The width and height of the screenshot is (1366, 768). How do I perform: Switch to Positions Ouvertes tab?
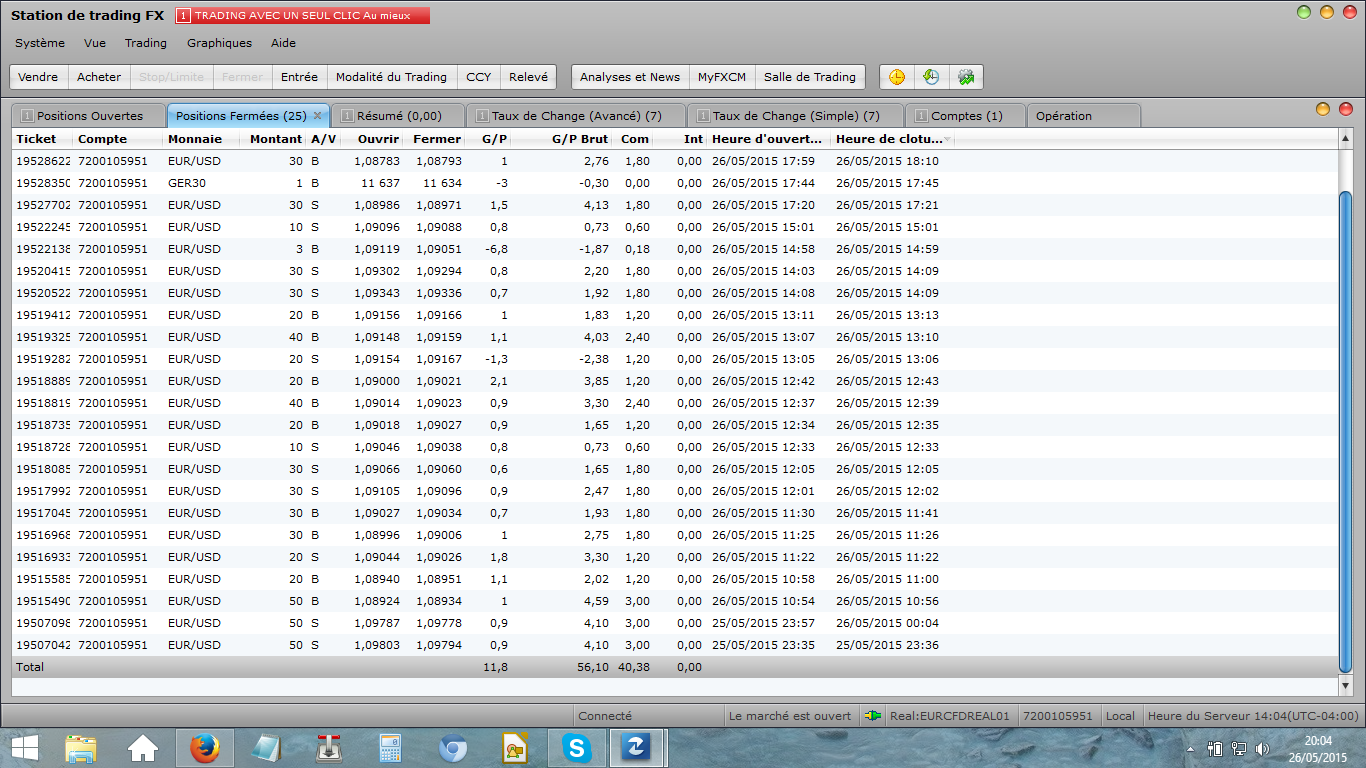(x=89, y=116)
